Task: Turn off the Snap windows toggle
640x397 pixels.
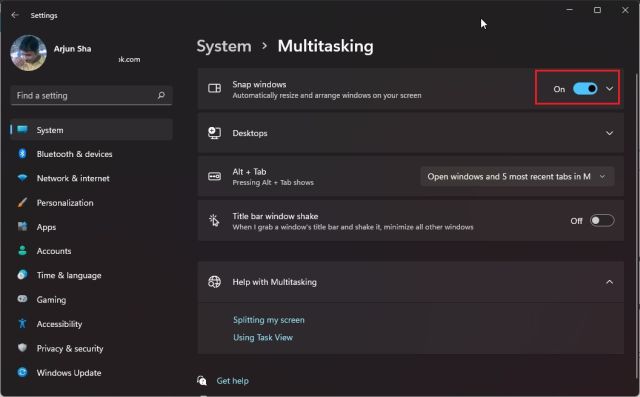Action: (585, 89)
